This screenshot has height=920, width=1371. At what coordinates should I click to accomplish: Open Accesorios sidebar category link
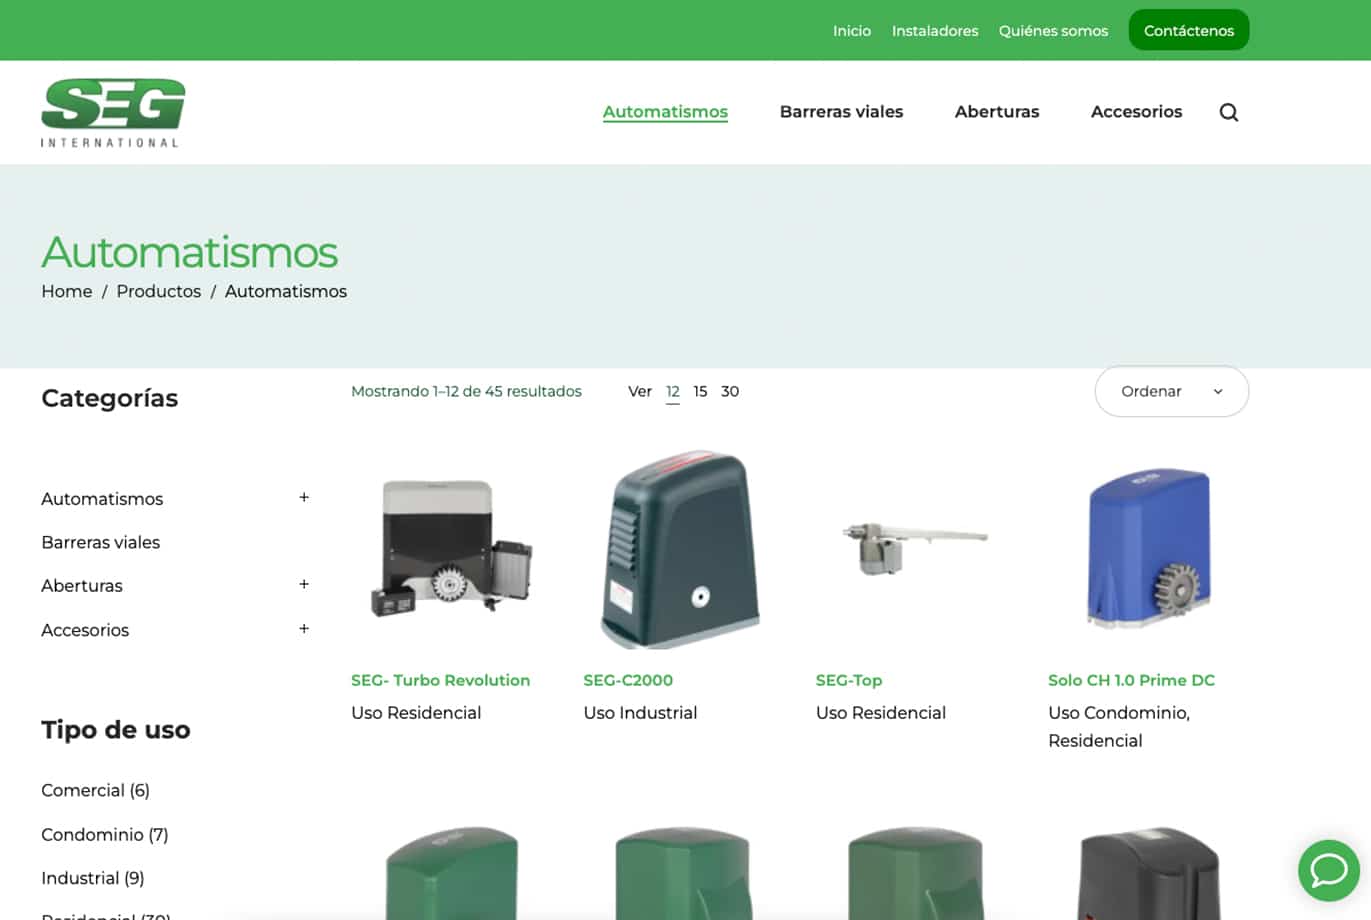pos(85,630)
